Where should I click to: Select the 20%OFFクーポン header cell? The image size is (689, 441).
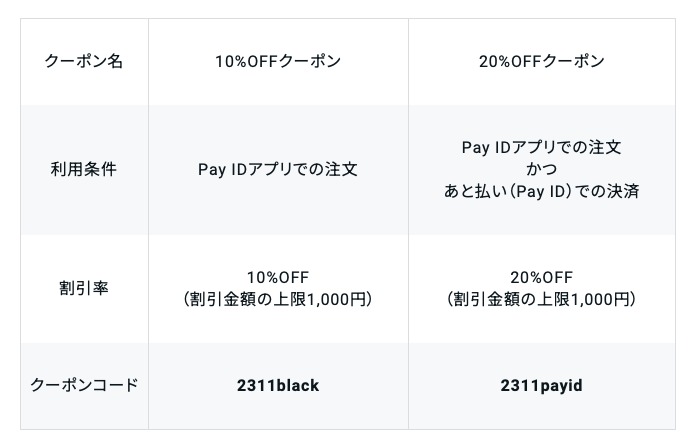tap(541, 61)
